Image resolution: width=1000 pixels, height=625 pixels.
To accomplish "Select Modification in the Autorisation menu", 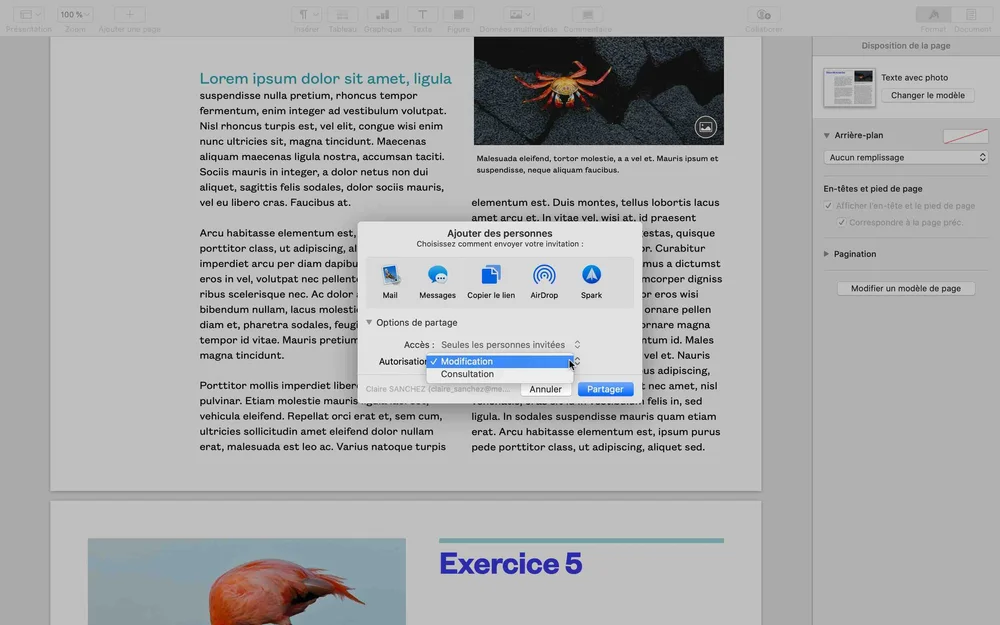I will point(500,362).
